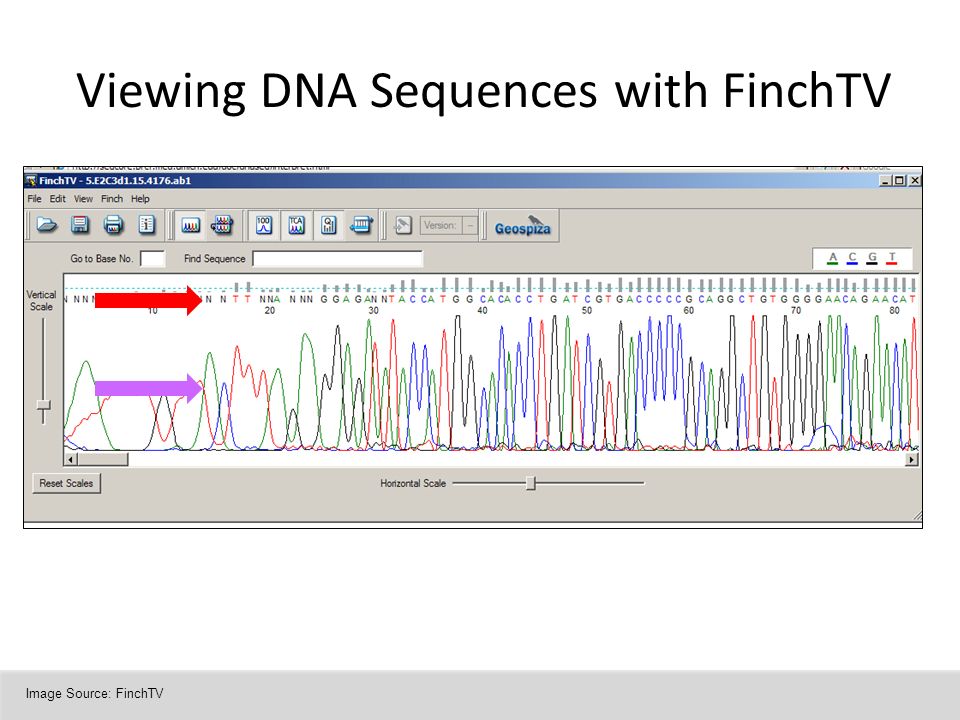Open the Geospiza logo link
Image resolution: width=960 pixels, height=720 pixels.
pos(522,225)
